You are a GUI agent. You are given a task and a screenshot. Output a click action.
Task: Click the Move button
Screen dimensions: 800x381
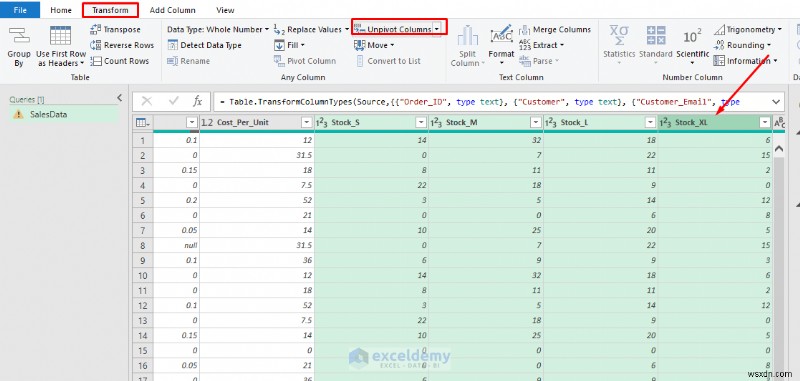tap(374, 45)
